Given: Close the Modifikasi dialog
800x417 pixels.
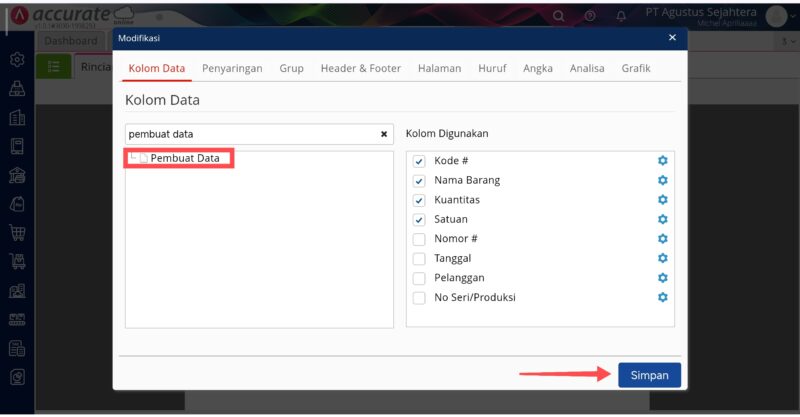Looking at the screenshot, I should (x=672, y=38).
